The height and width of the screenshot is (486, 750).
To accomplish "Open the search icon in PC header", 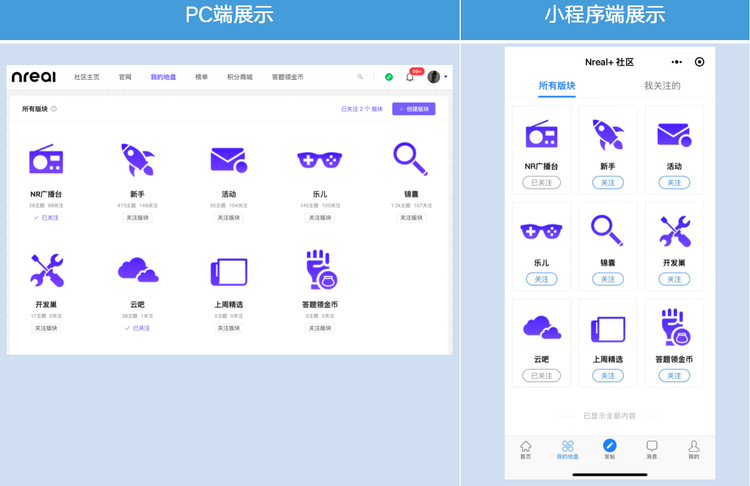I will (360, 77).
